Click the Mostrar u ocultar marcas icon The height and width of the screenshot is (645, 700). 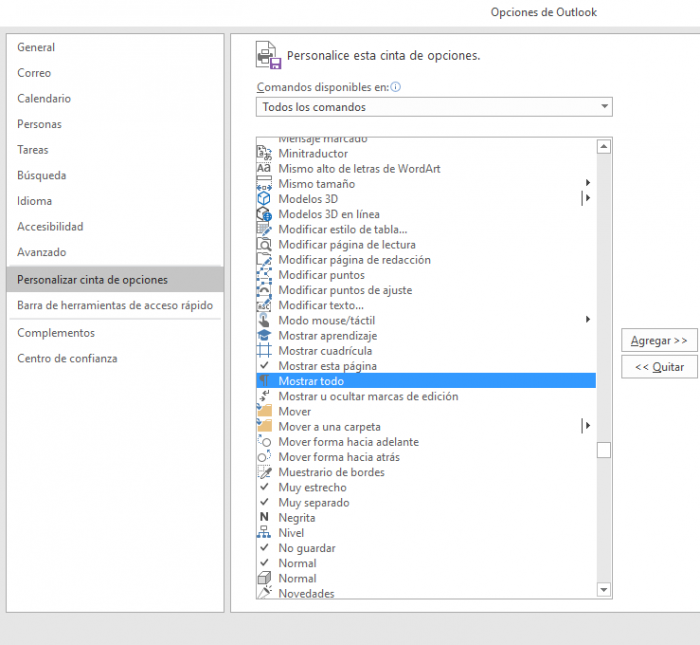coord(264,396)
